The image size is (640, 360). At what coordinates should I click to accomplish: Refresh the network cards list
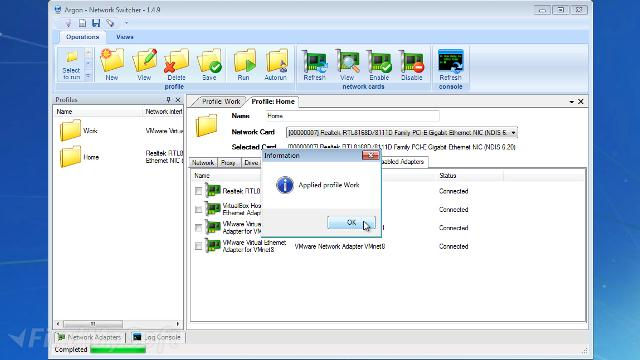(314, 64)
